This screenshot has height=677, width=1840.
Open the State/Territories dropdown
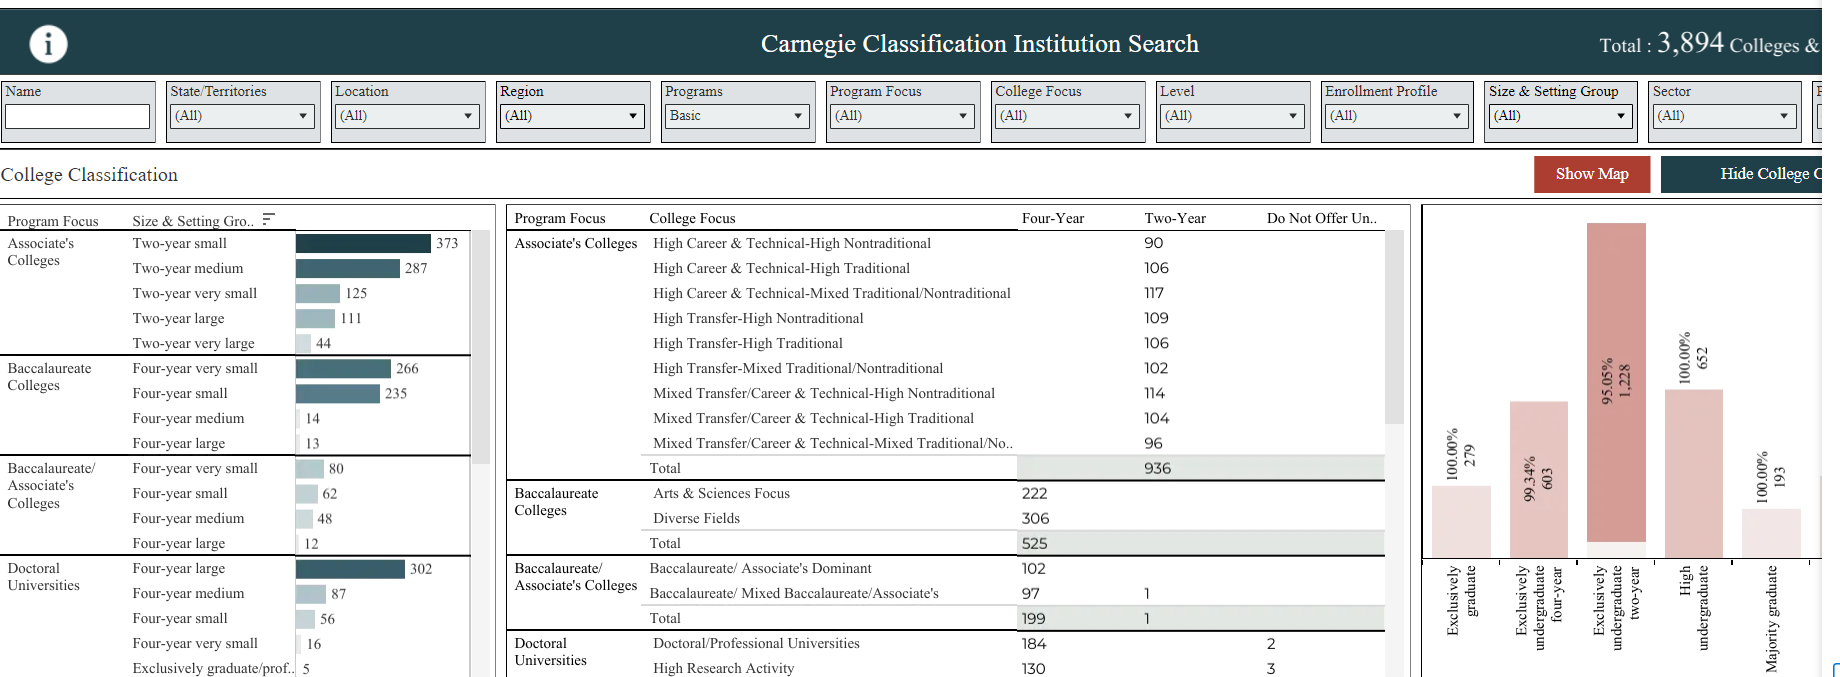(242, 116)
